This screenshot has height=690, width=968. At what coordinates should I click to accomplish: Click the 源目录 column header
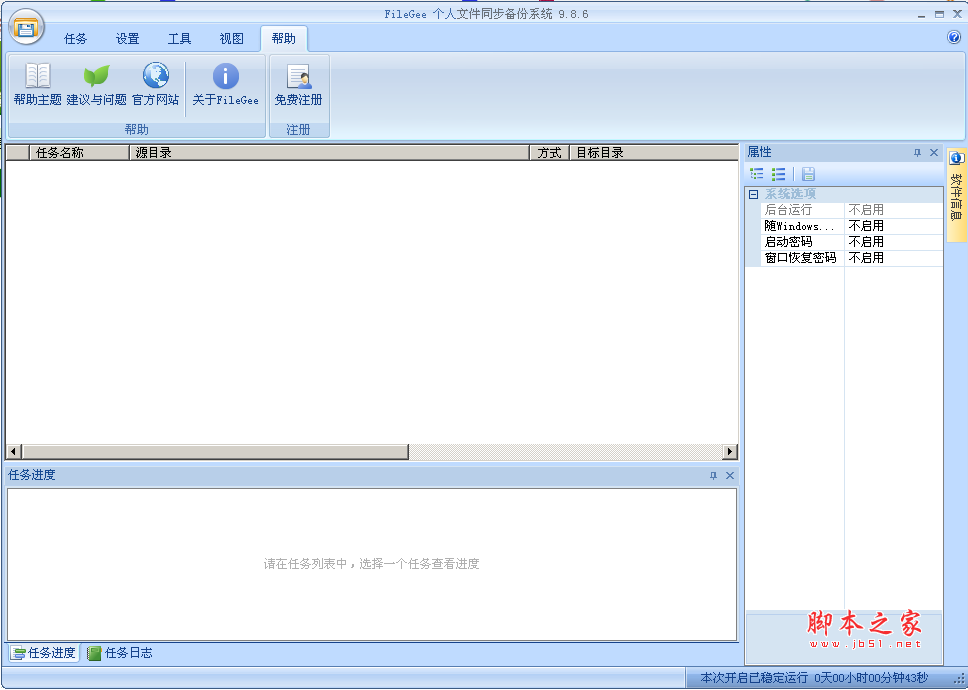pyautogui.click(x=329, y=152)
